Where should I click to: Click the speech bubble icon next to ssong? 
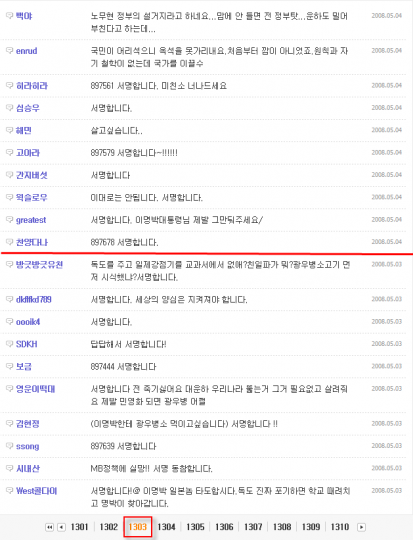click(x=10, y=446)
